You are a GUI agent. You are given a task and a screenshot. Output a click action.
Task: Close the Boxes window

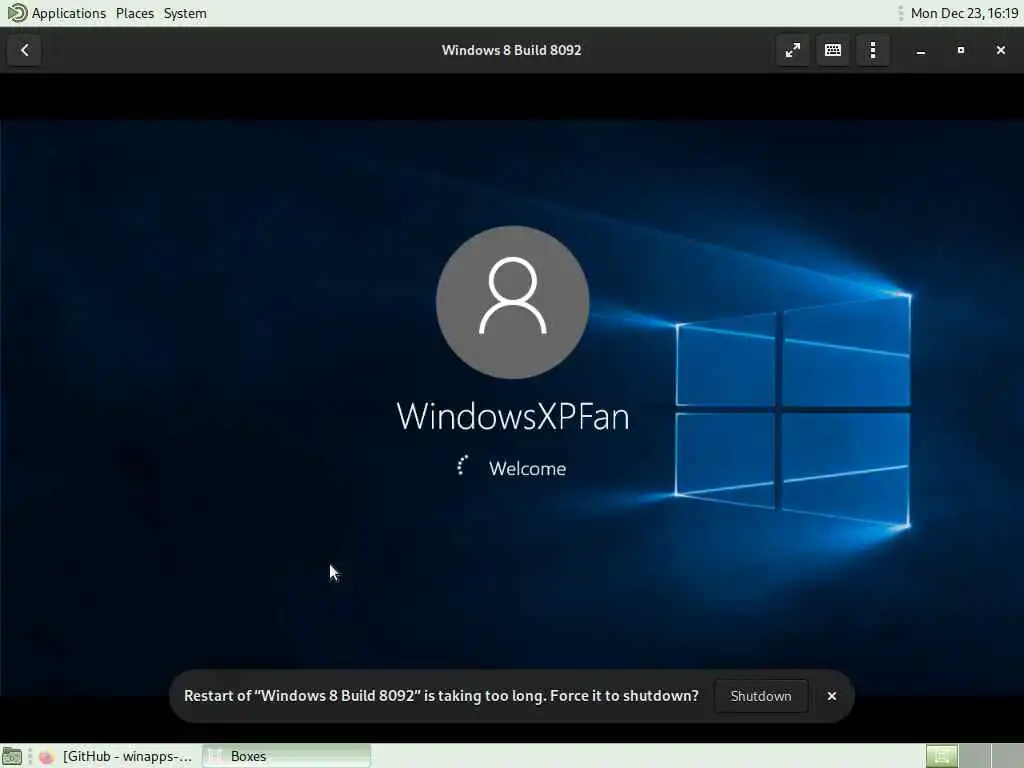click(x=1000, y=50)
